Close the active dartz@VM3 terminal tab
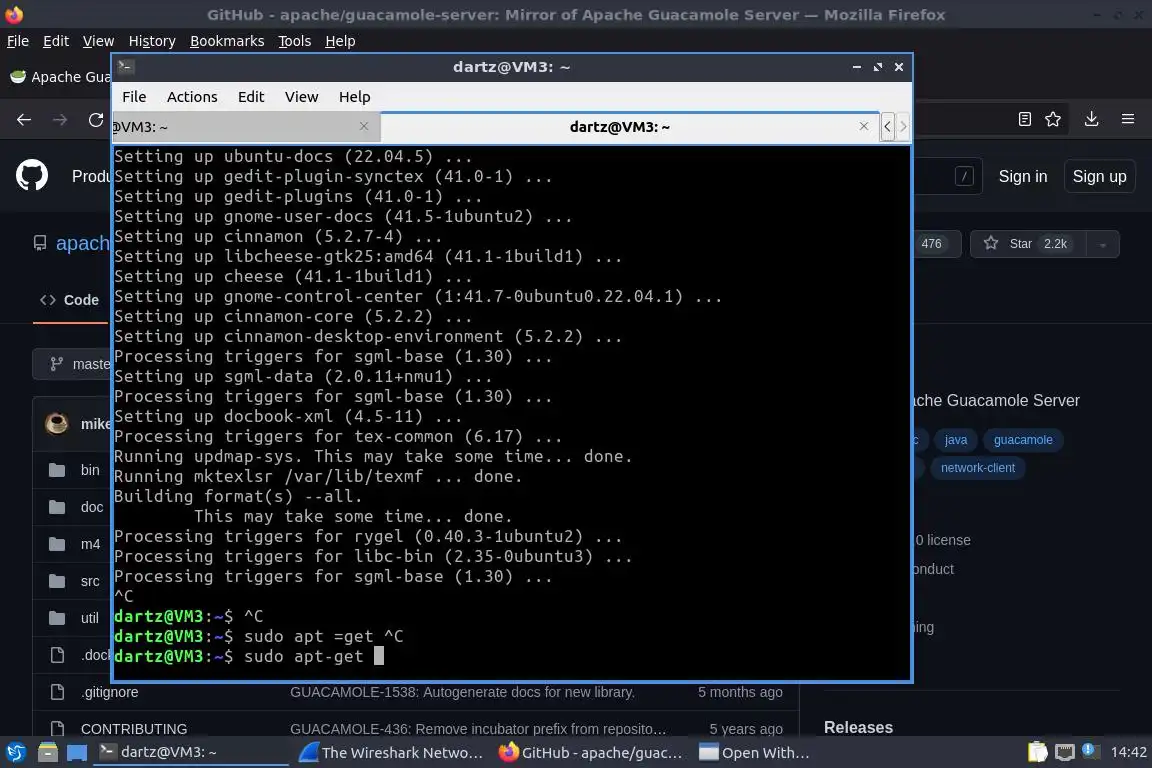This screenshot has height=768, width=1152. click(x=864, y=126)
